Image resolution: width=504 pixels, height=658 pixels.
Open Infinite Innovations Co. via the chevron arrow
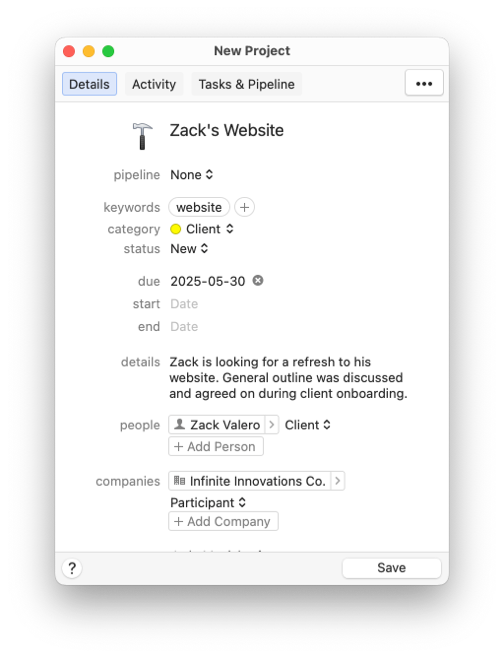pyautogui.click(x=338, y=481)
